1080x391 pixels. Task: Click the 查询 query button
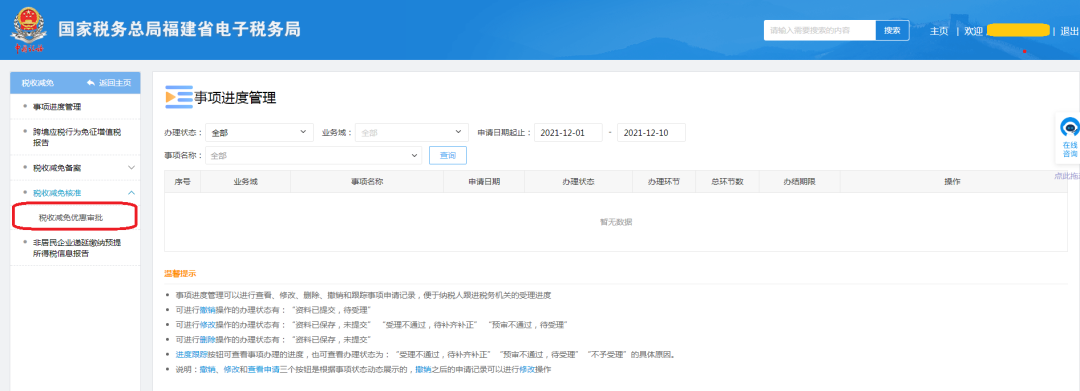[448, 156]
